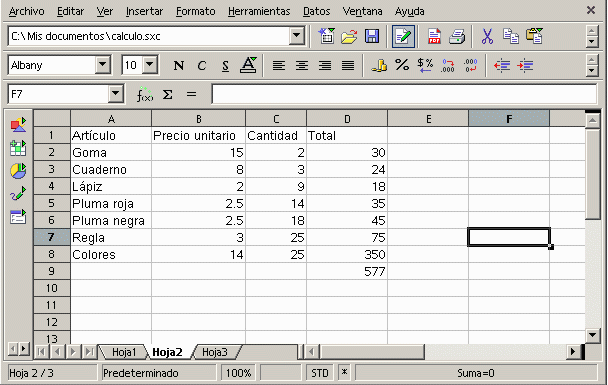Go to first sheet tab arrow
The width and height of the screenshot is (608, 385).
41,352
